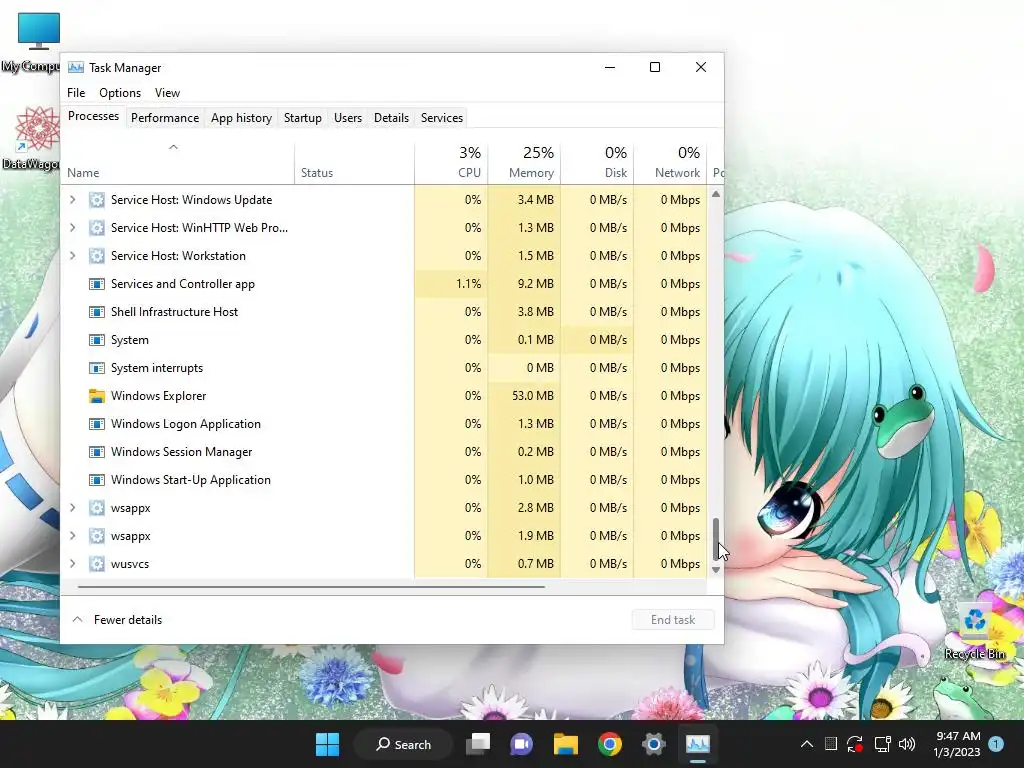Expand Service Host: Workstation group
The width and height of the screenshot is (1024, 768).
pos(72,256)
